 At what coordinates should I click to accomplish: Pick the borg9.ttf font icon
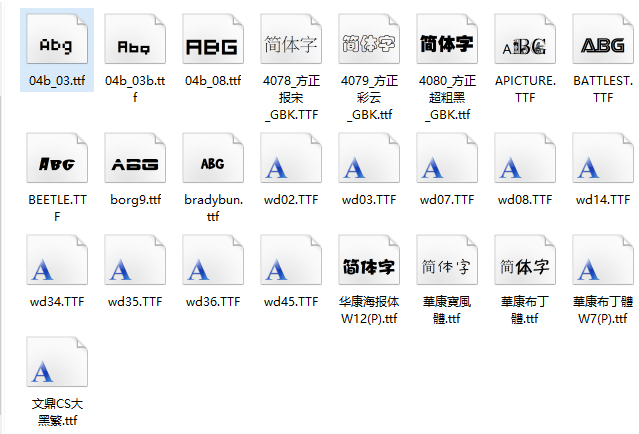point(135,160)
